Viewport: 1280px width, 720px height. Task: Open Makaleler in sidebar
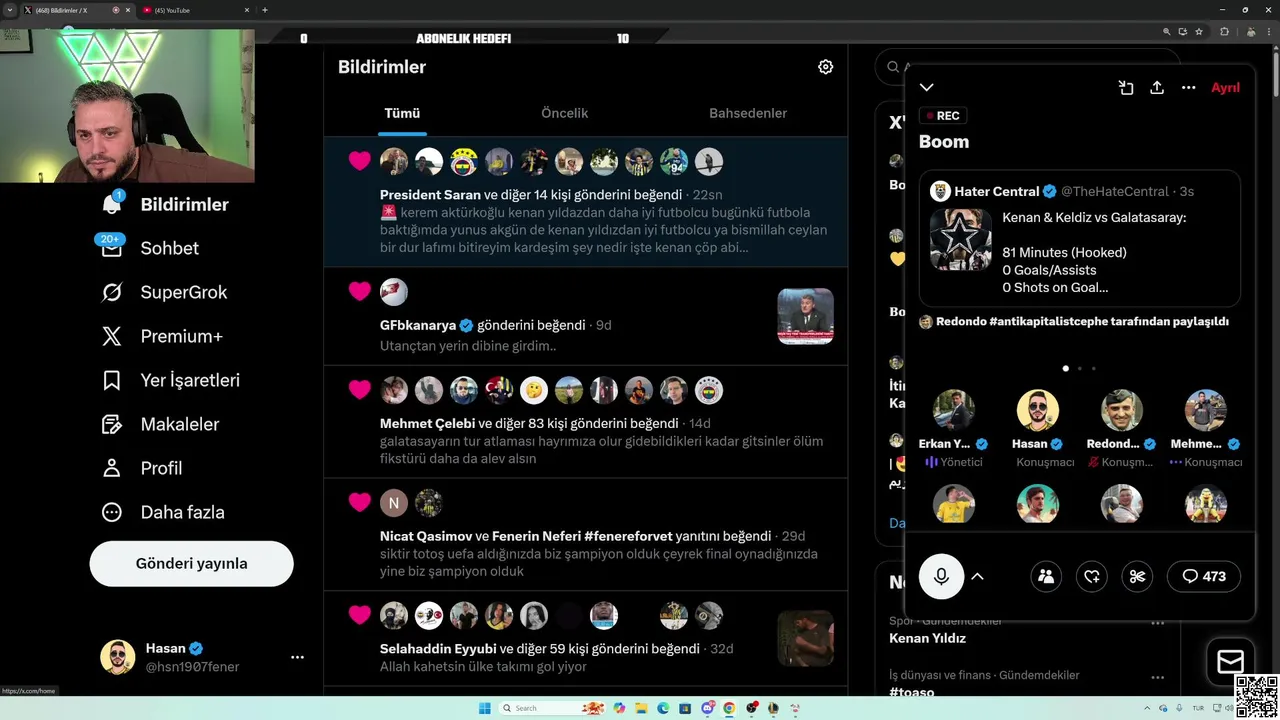click(160, 424)
